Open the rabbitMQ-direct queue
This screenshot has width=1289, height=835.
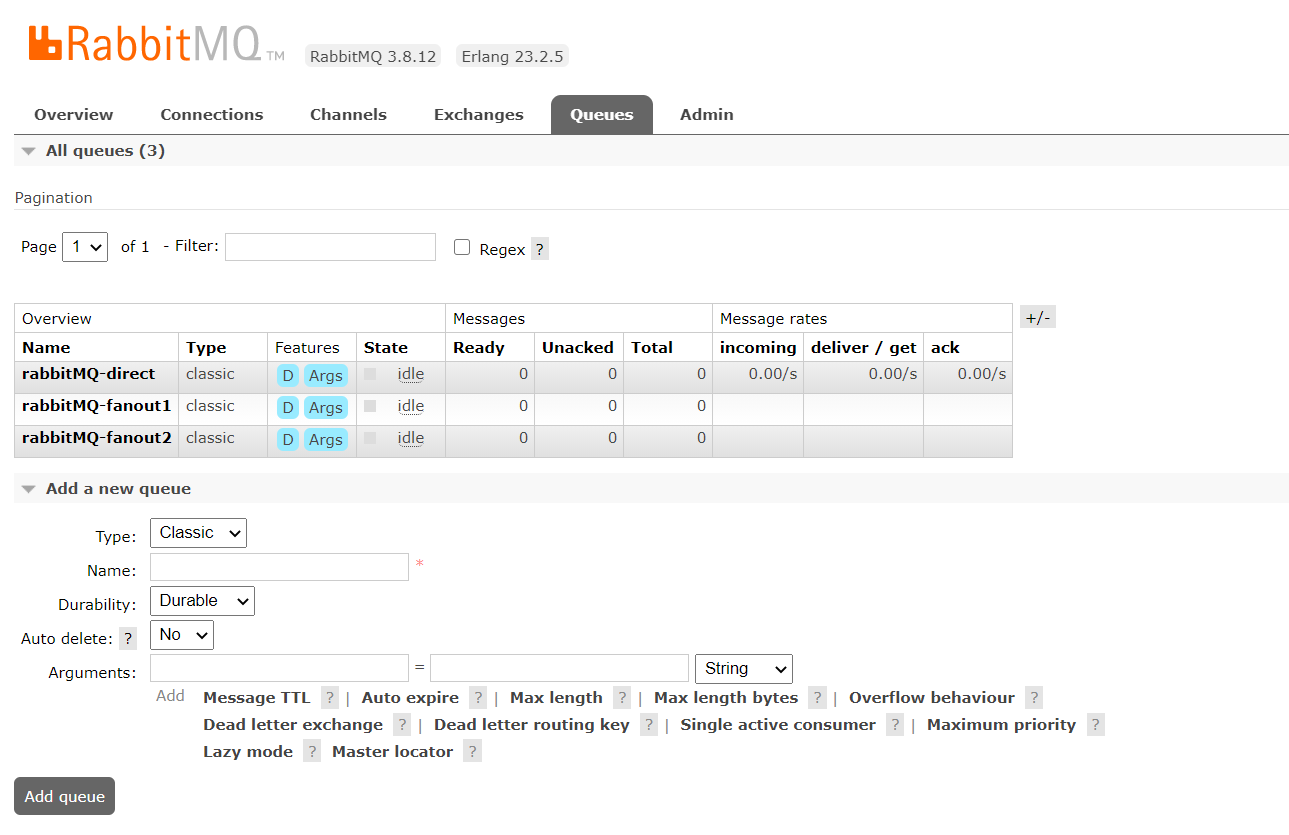tap(89, 374)
